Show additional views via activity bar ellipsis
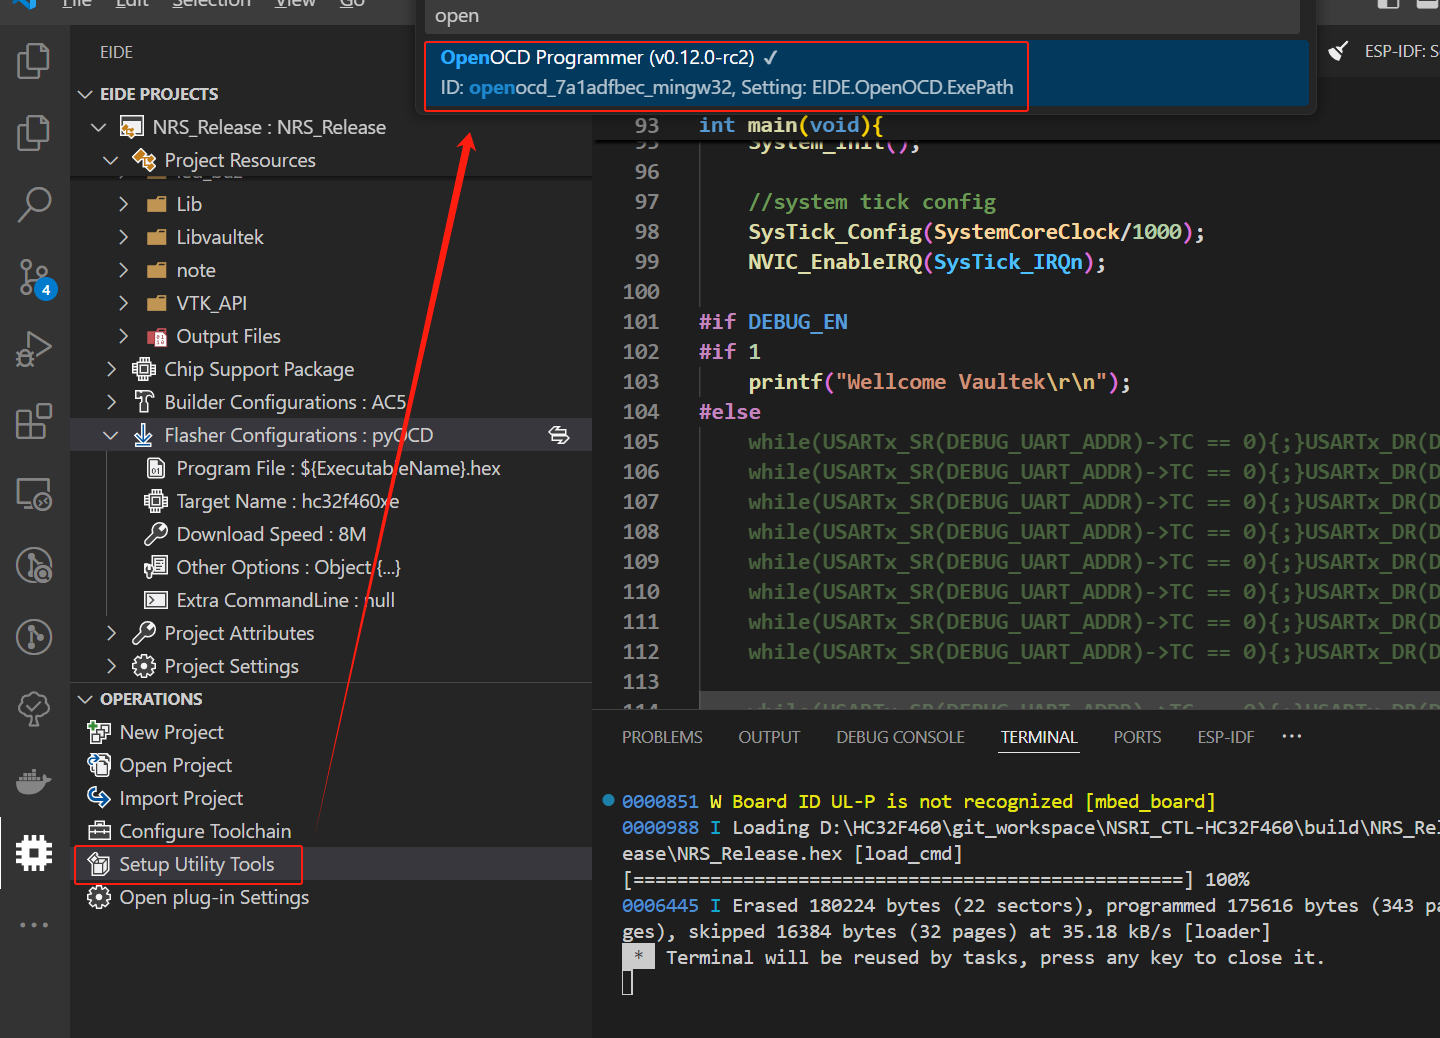Viewport: 1440px width, 1038px height. tap(34, 925)
